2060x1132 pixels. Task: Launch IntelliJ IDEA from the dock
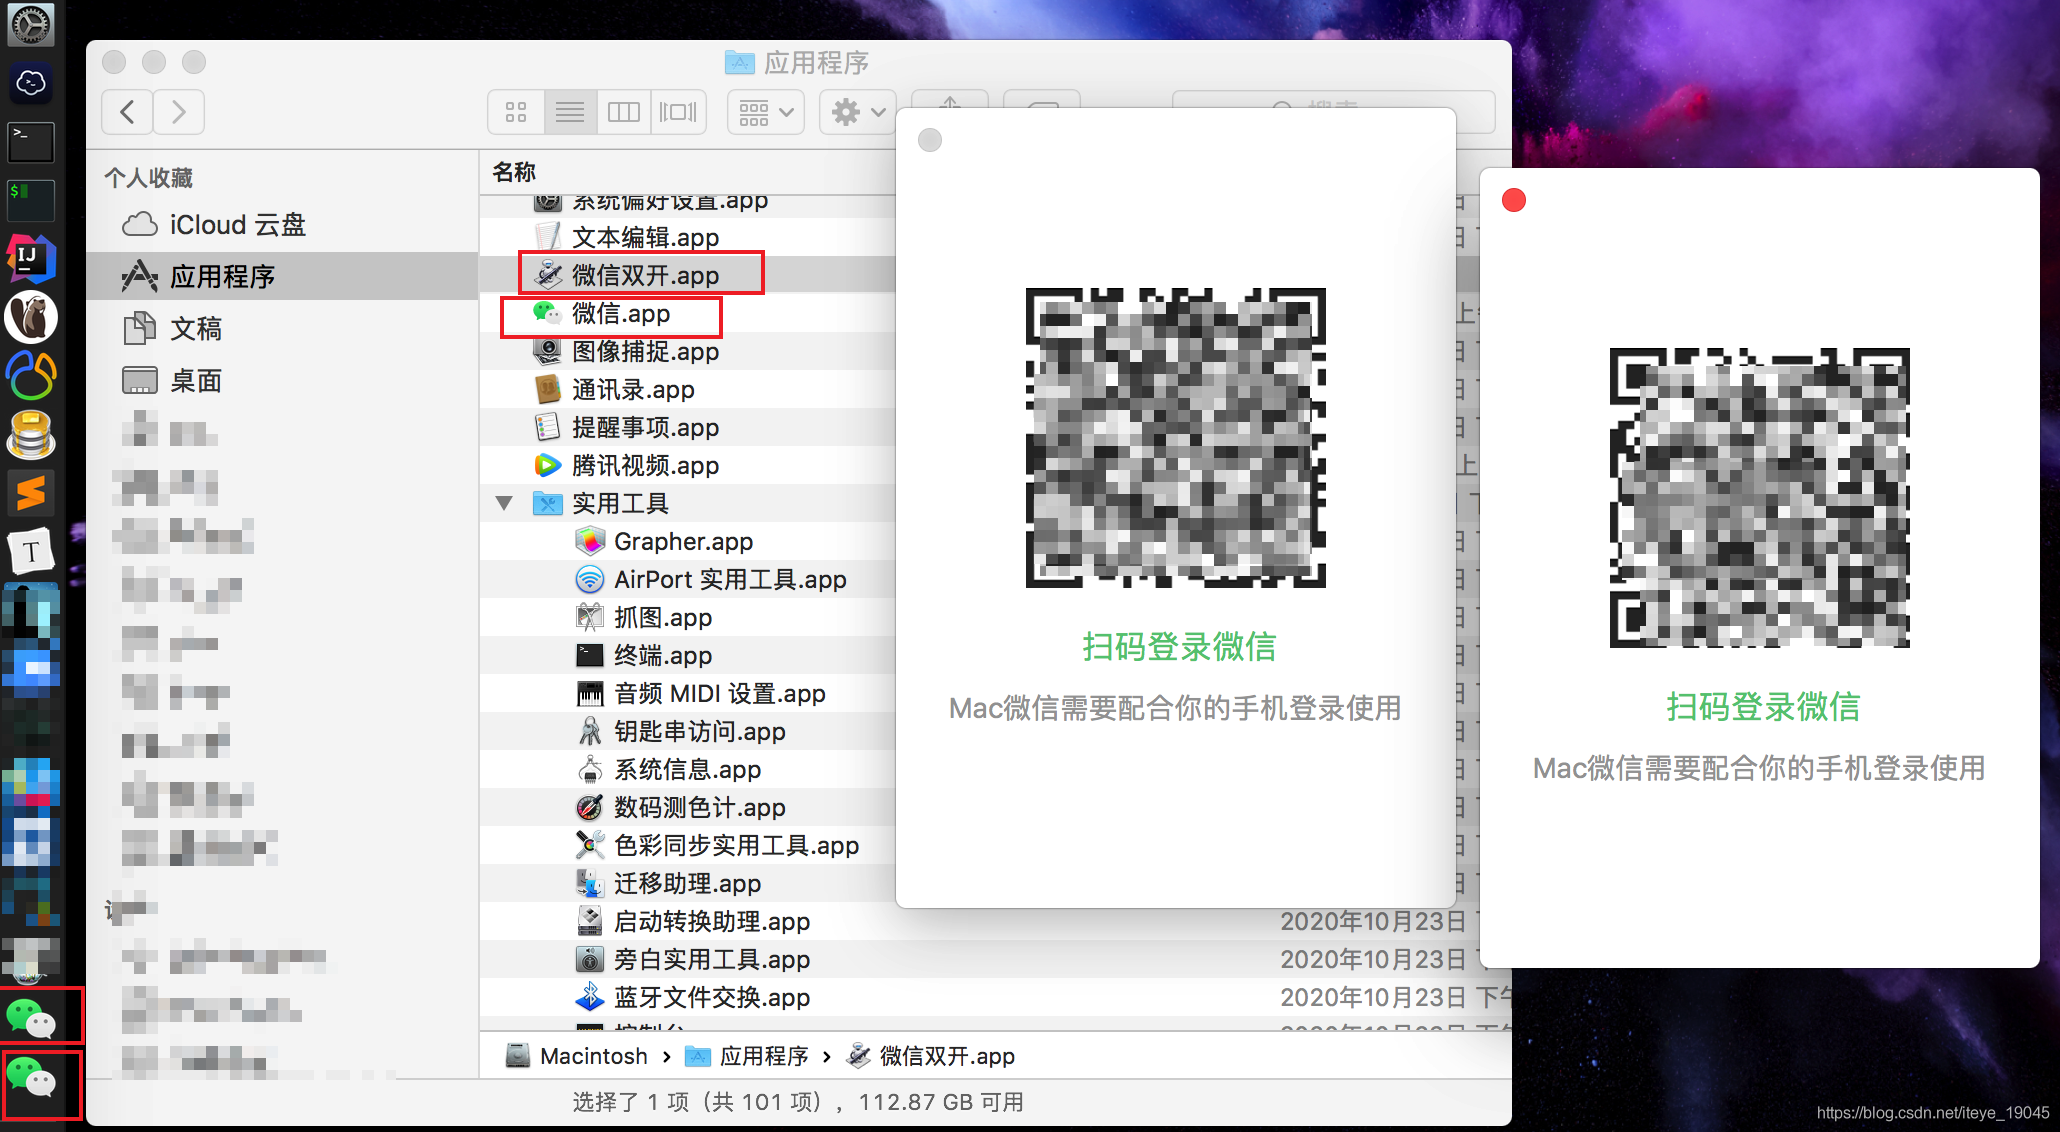[31, 258]
